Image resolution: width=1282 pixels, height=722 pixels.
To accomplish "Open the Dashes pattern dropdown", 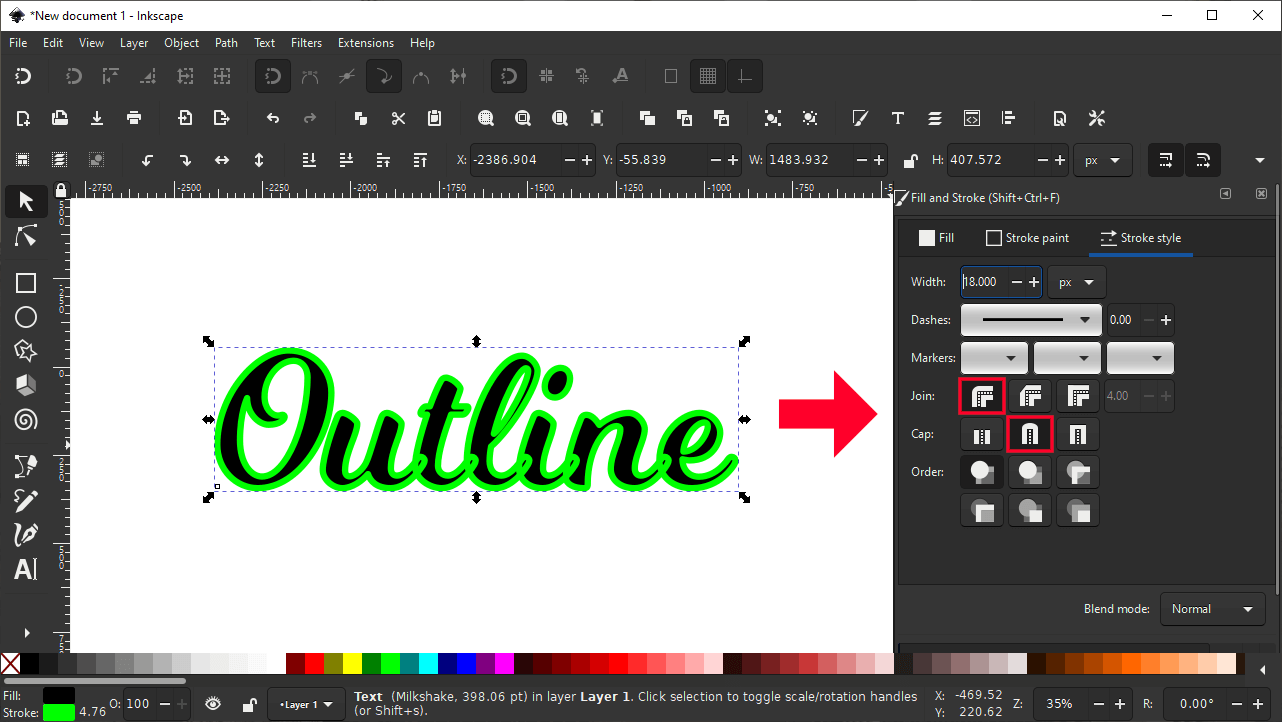I will coord(1031,320).
